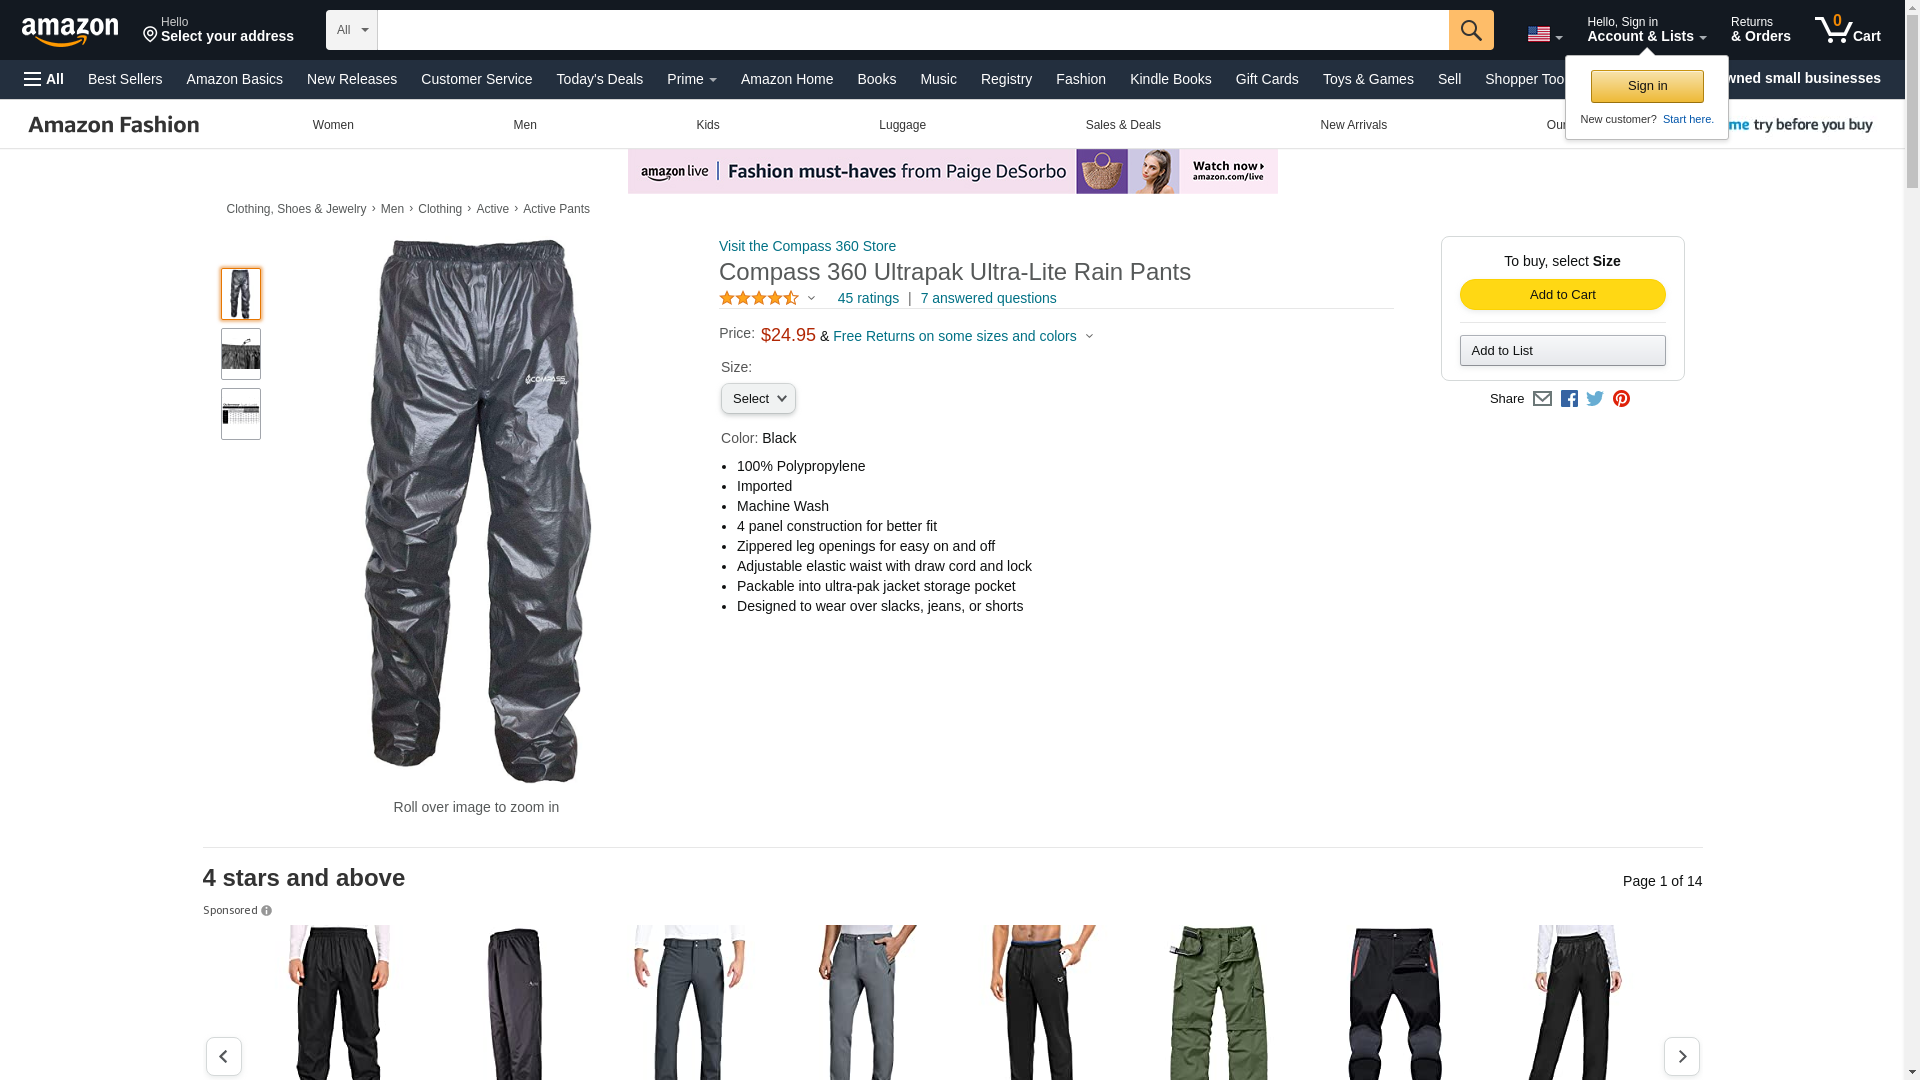
Task: Expand the star rating breakdown arrow
Action: 811,298
